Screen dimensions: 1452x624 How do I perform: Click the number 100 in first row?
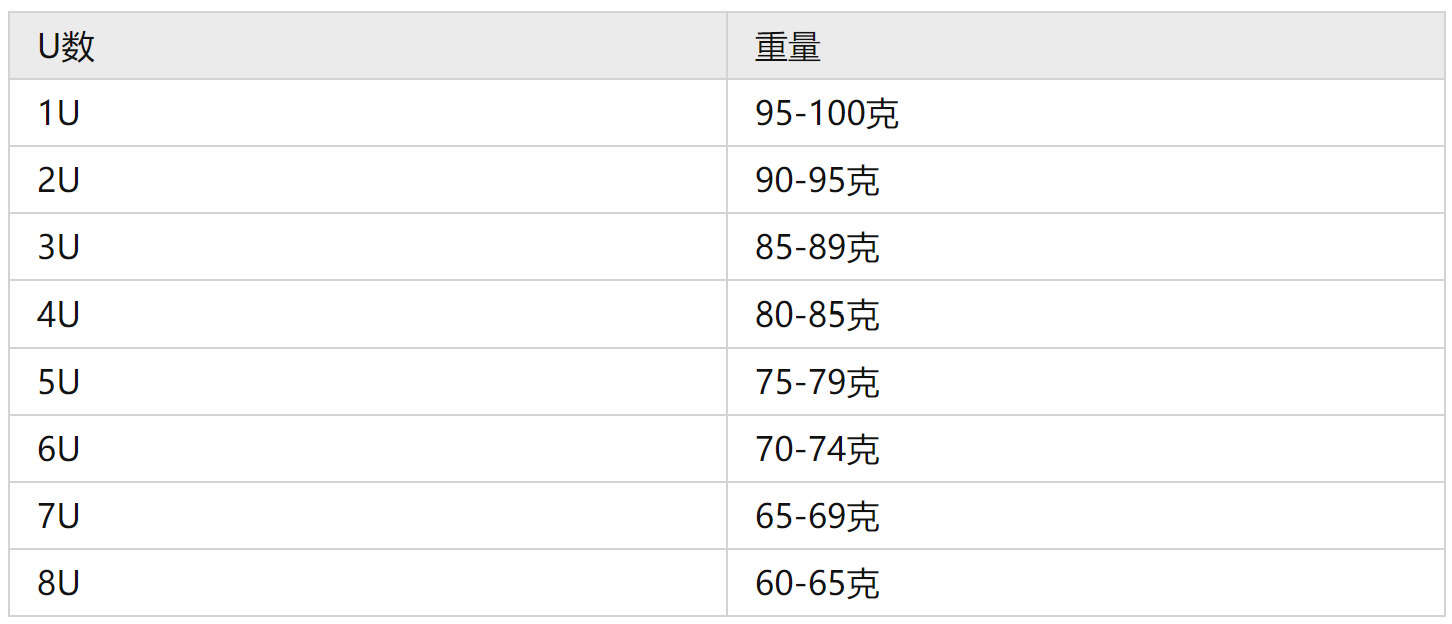coord(836,114)
